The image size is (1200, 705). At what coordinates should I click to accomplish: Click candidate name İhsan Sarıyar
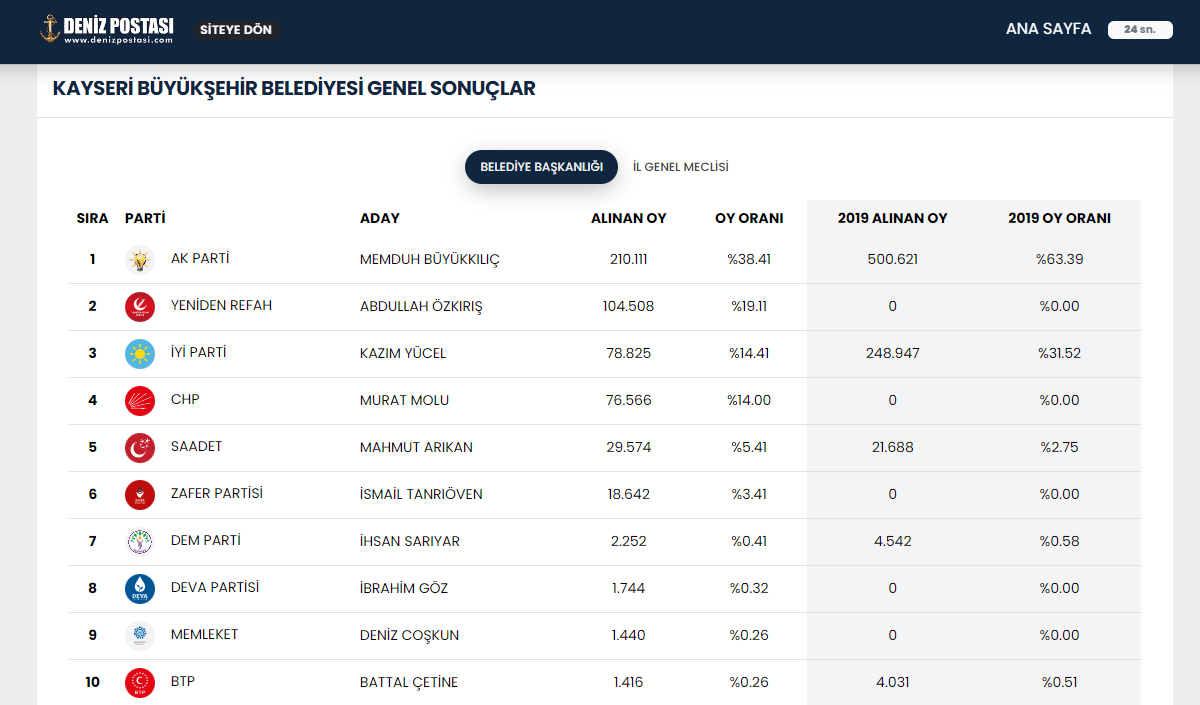click(410, 541)
